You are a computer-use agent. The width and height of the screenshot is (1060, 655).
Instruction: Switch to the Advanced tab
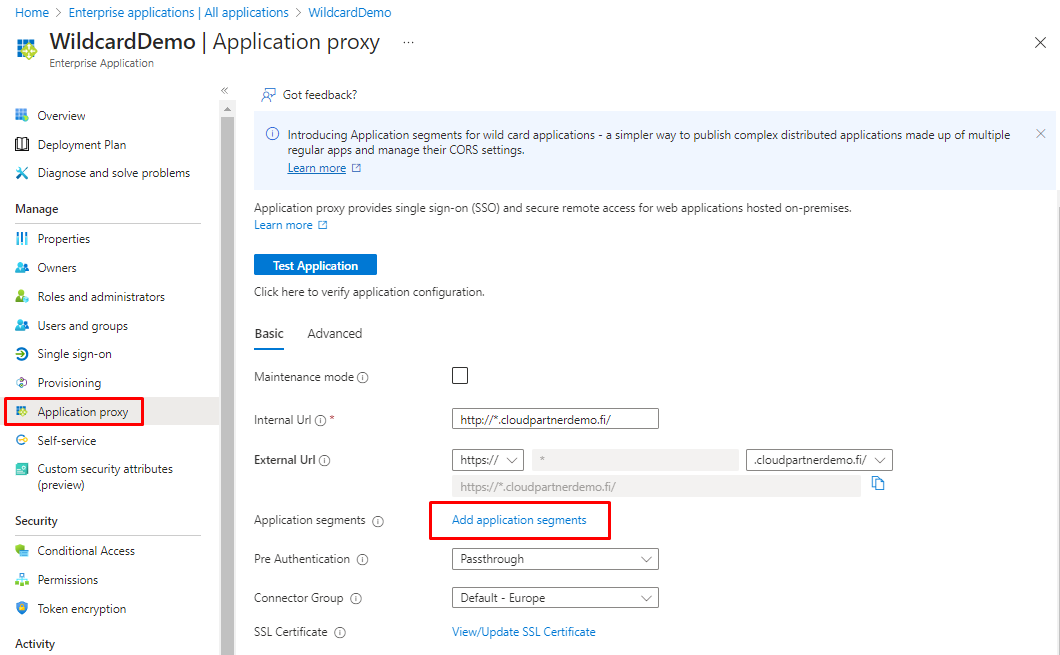[x=334, y=334]
